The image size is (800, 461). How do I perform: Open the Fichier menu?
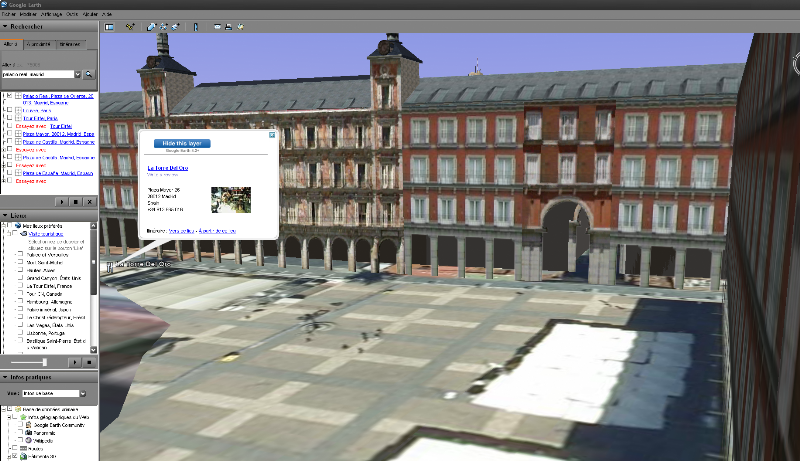(9, 15)
